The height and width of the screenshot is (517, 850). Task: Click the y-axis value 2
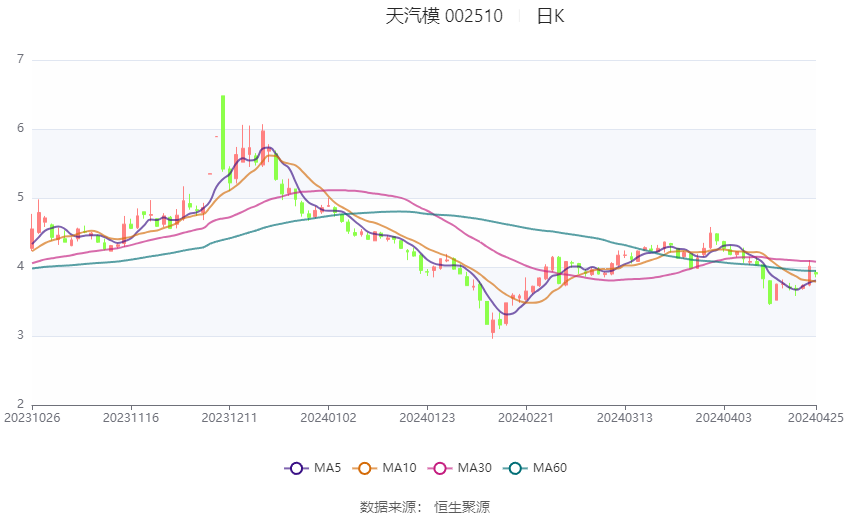click(21, 404)
